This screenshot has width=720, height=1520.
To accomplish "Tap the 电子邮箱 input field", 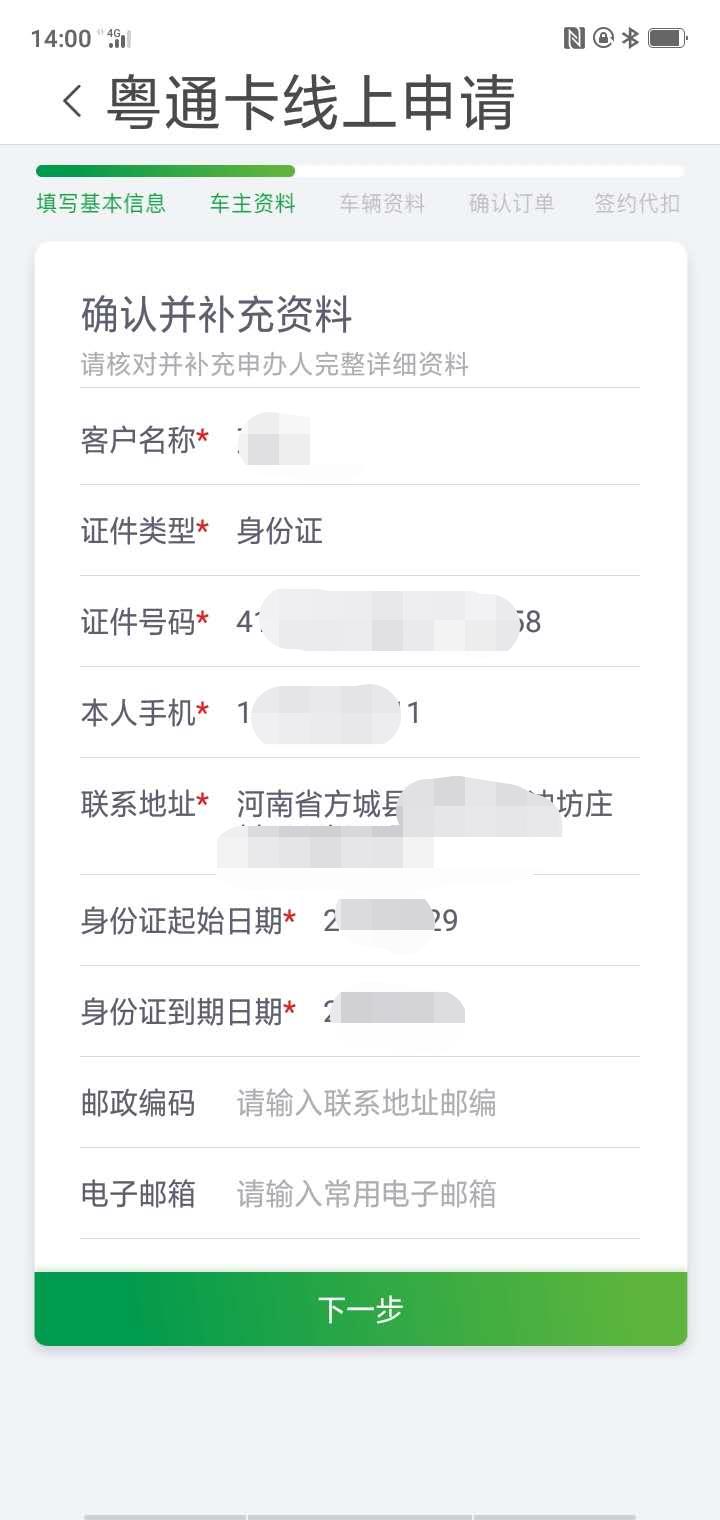I will pos(400,1194).
